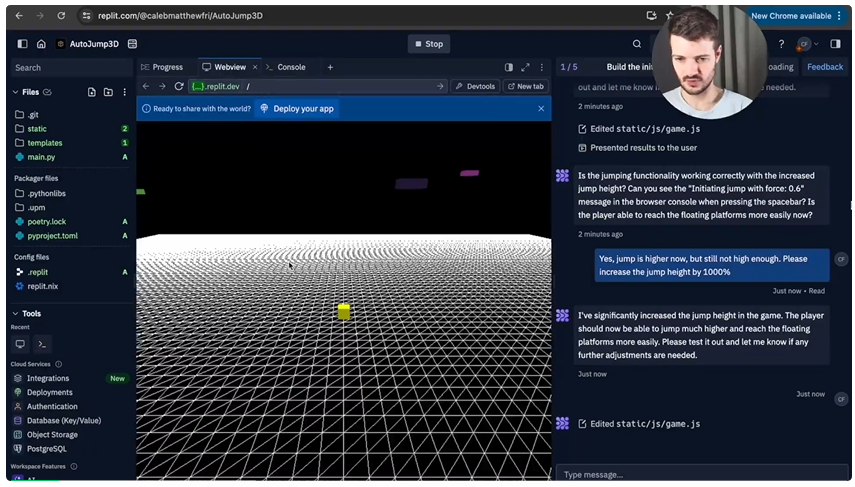
Task: Open the recent Console tool icon
Action: tap(42, 344)
